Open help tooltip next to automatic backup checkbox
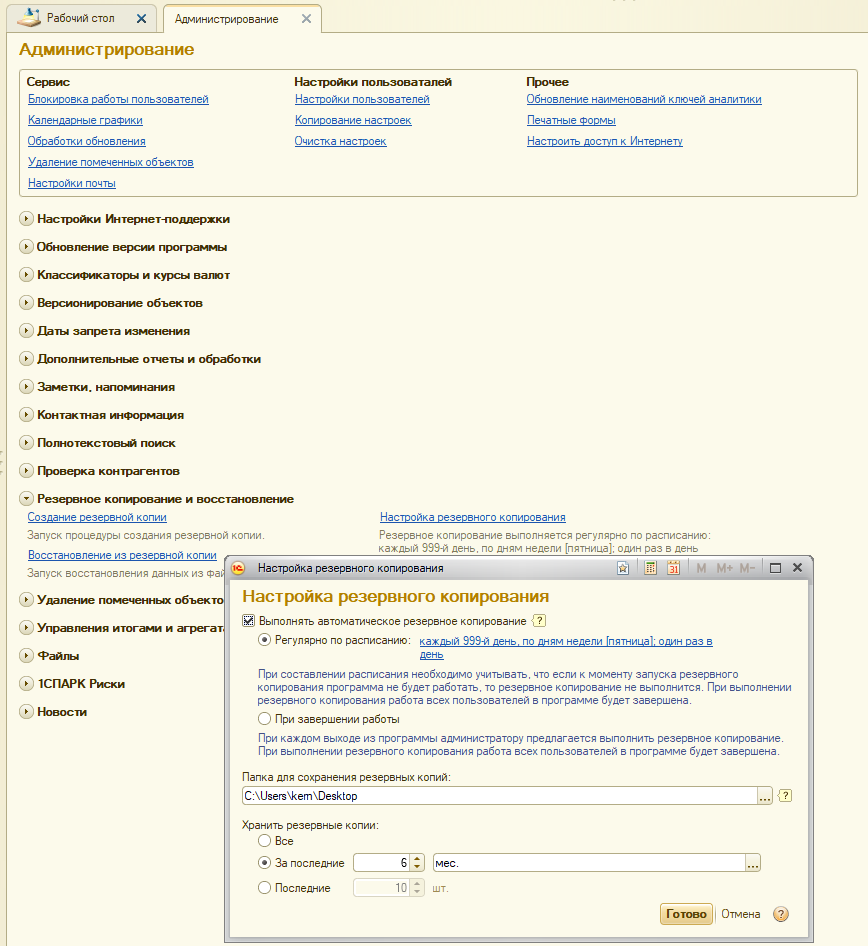868x946 pixels. pos(539,621)
